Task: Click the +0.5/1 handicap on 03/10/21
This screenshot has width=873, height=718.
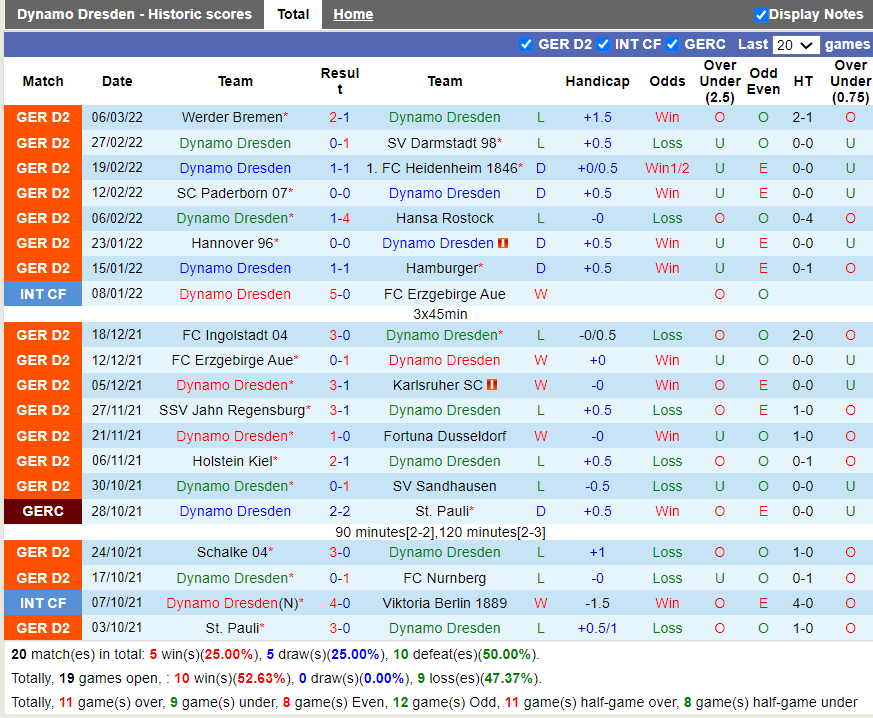Action: 597,628
